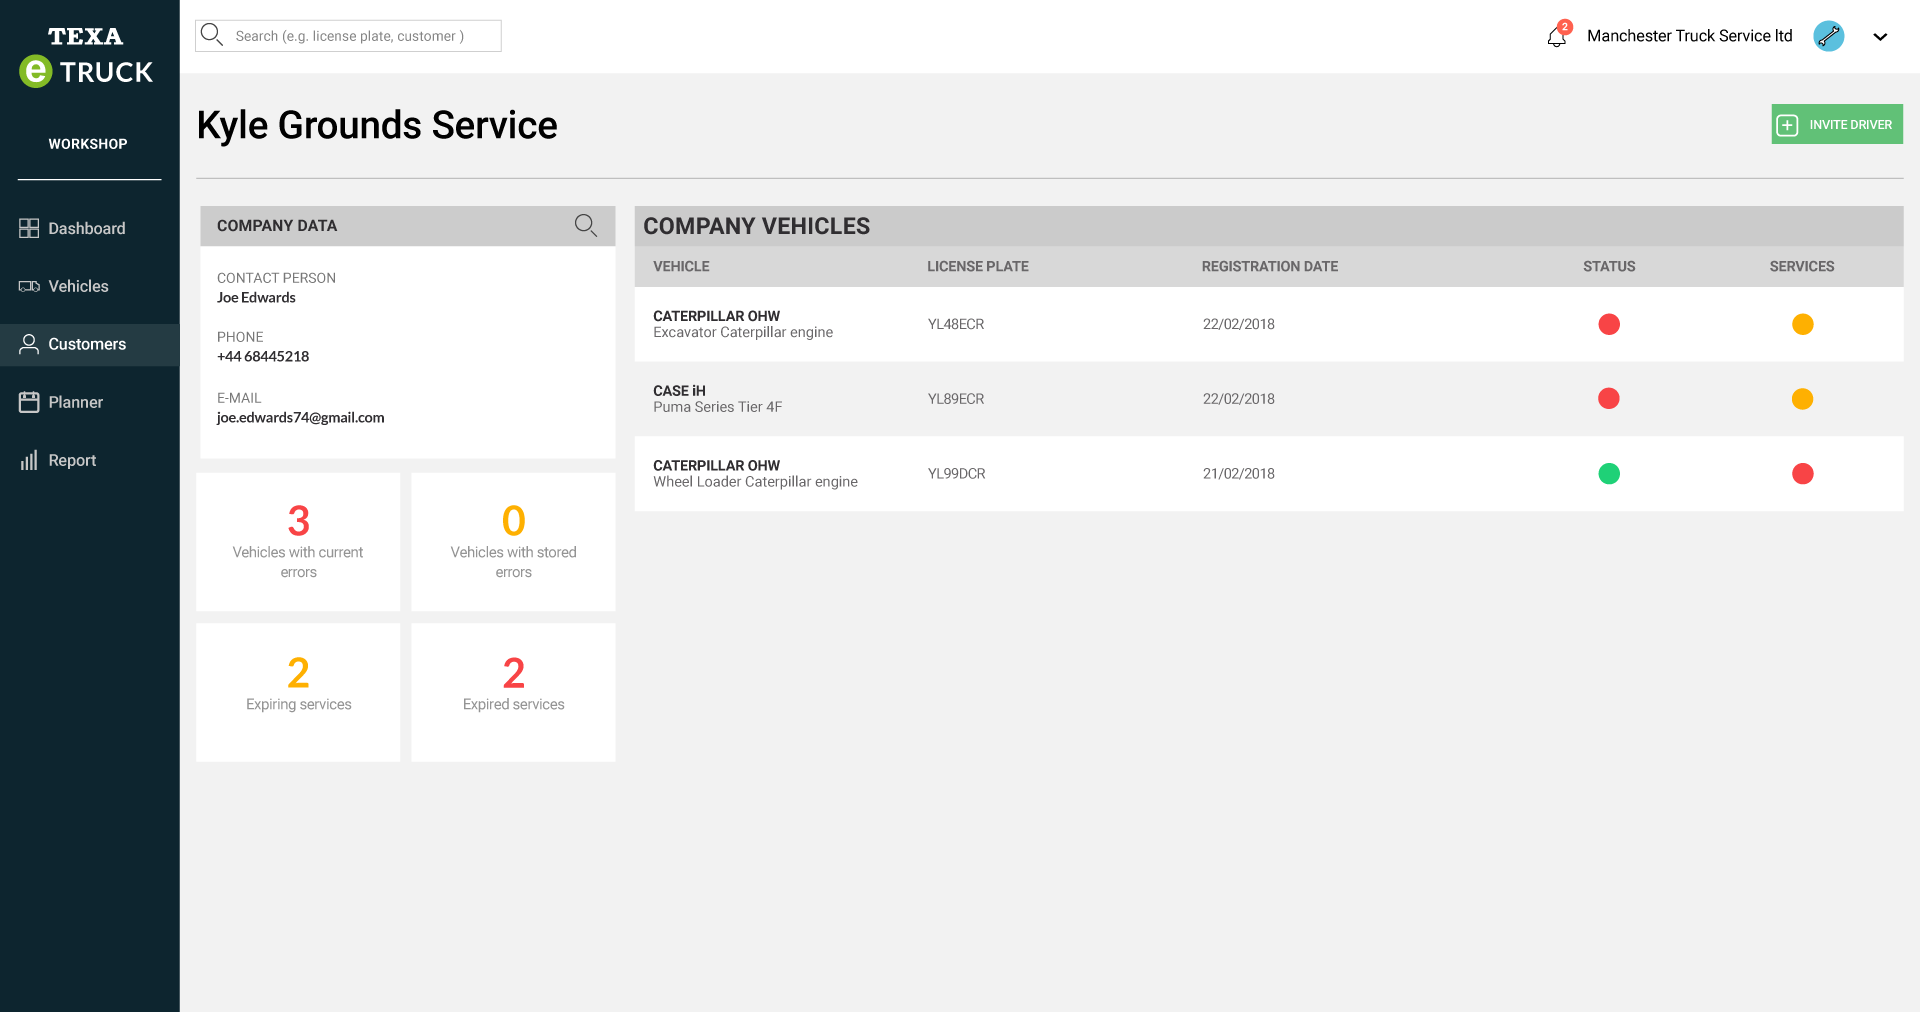Image resolution: width=1920 pixels, height=1012 pixels.
Task: Click the Planner calendar icon
Action: (x=29, y=402)
